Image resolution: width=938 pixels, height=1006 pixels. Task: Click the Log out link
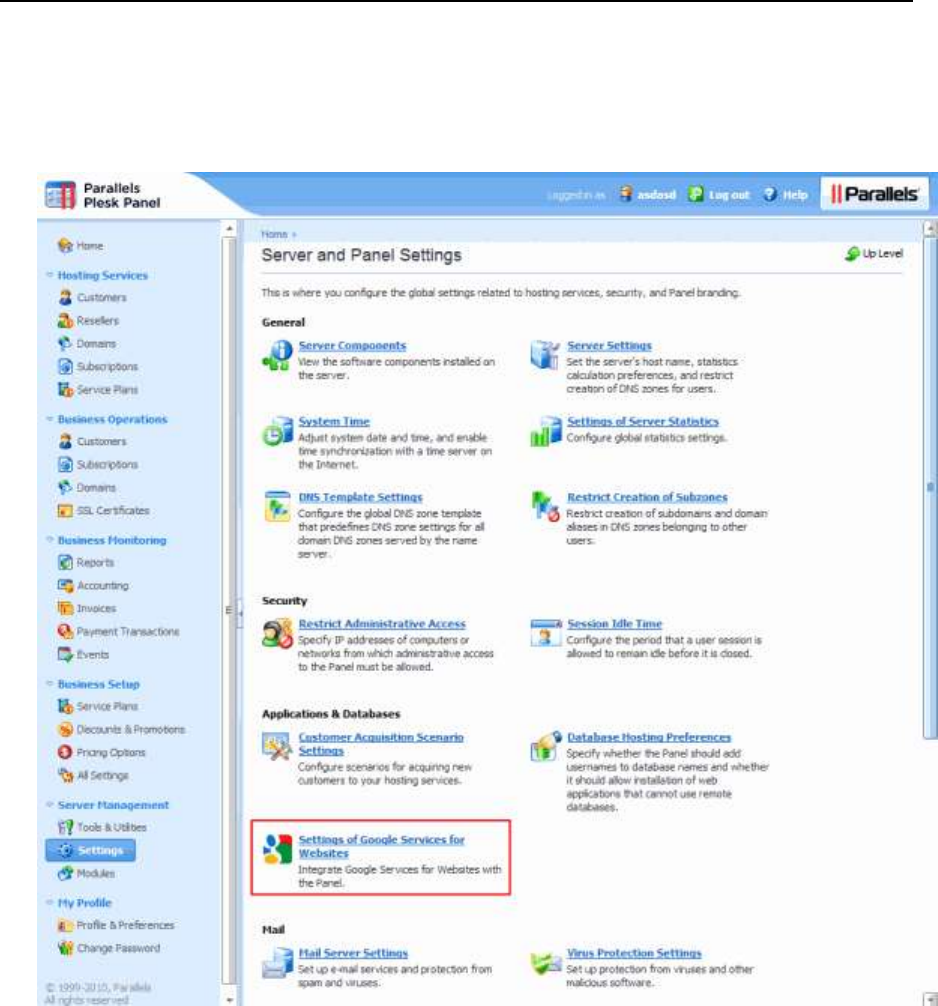point(729,194)
